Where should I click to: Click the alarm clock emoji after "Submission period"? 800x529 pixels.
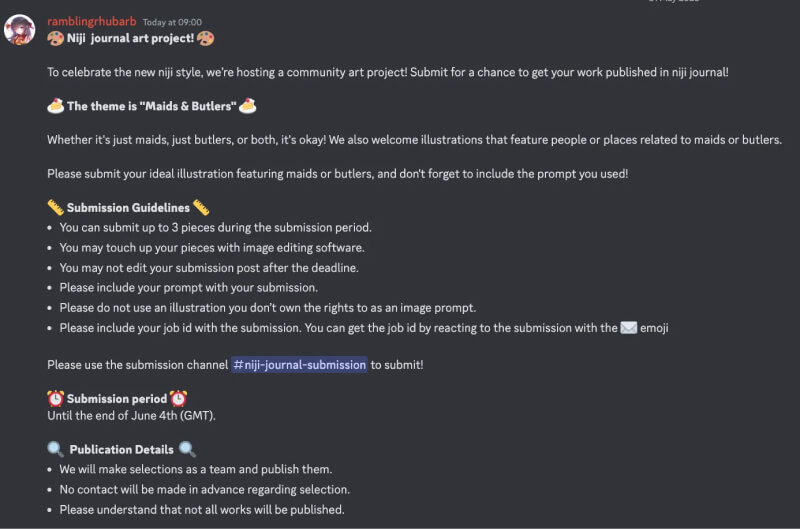[x=178, y=399]
